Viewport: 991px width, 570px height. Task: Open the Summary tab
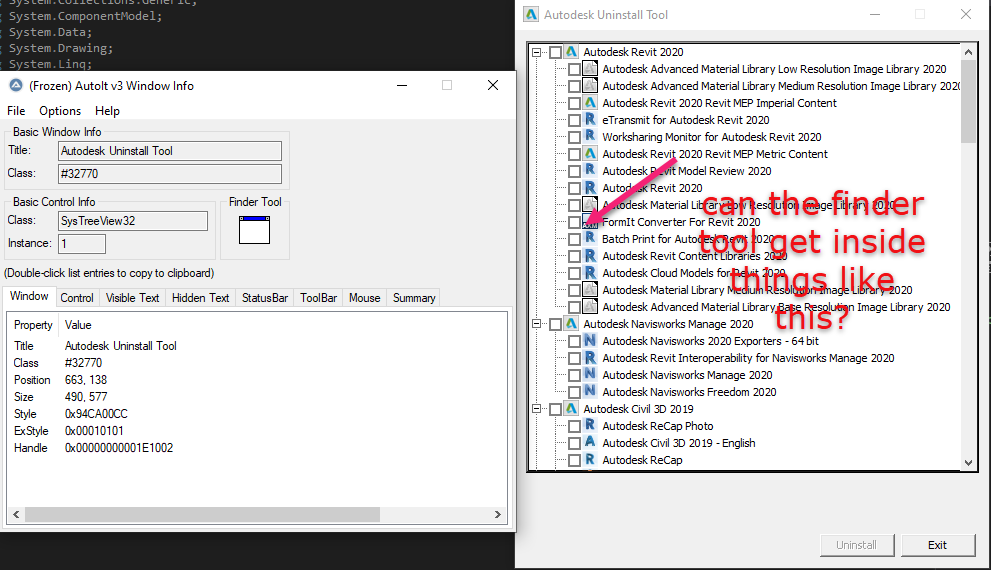click(x=414, y=298)
